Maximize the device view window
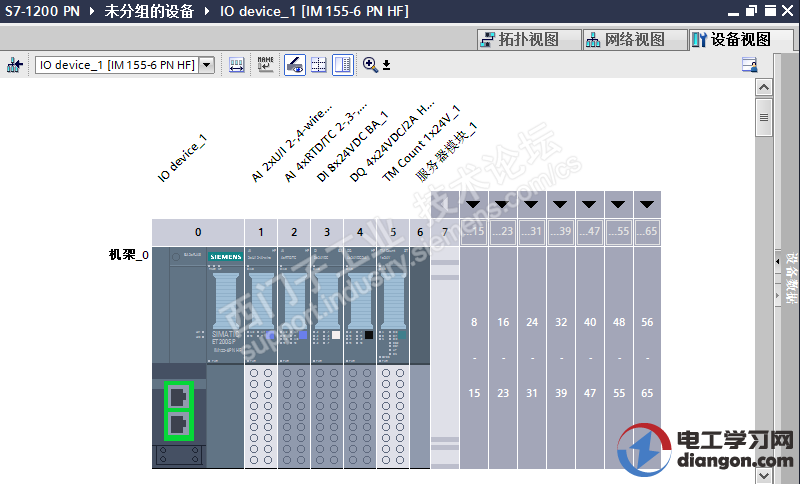 click(770, 11)
